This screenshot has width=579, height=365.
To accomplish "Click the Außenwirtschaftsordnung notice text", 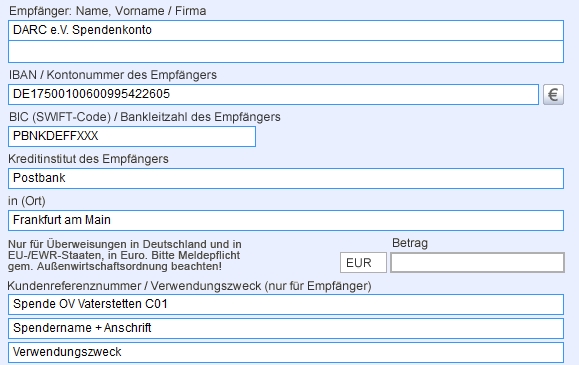I will [124, 255].
